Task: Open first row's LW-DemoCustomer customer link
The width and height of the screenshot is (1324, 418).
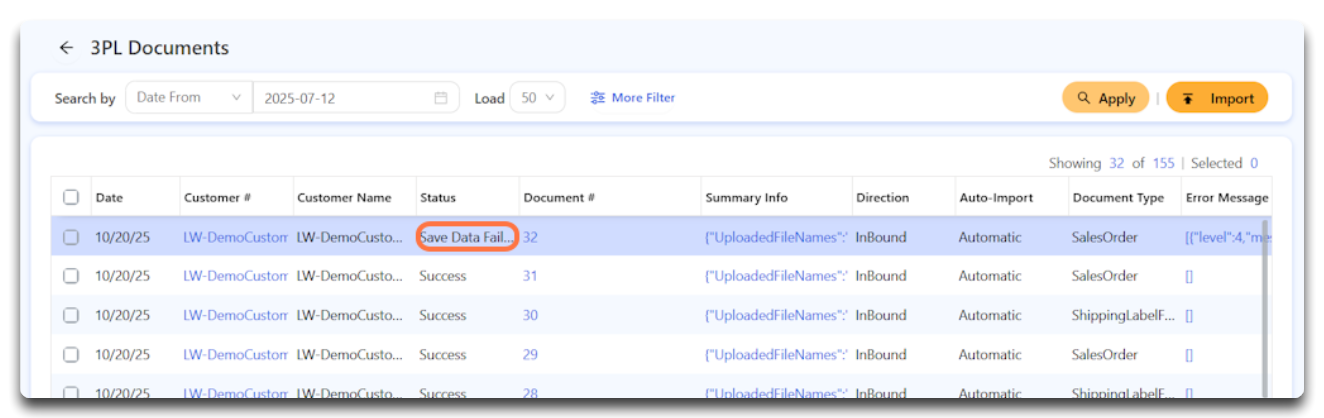Action: tap(235, 237)
